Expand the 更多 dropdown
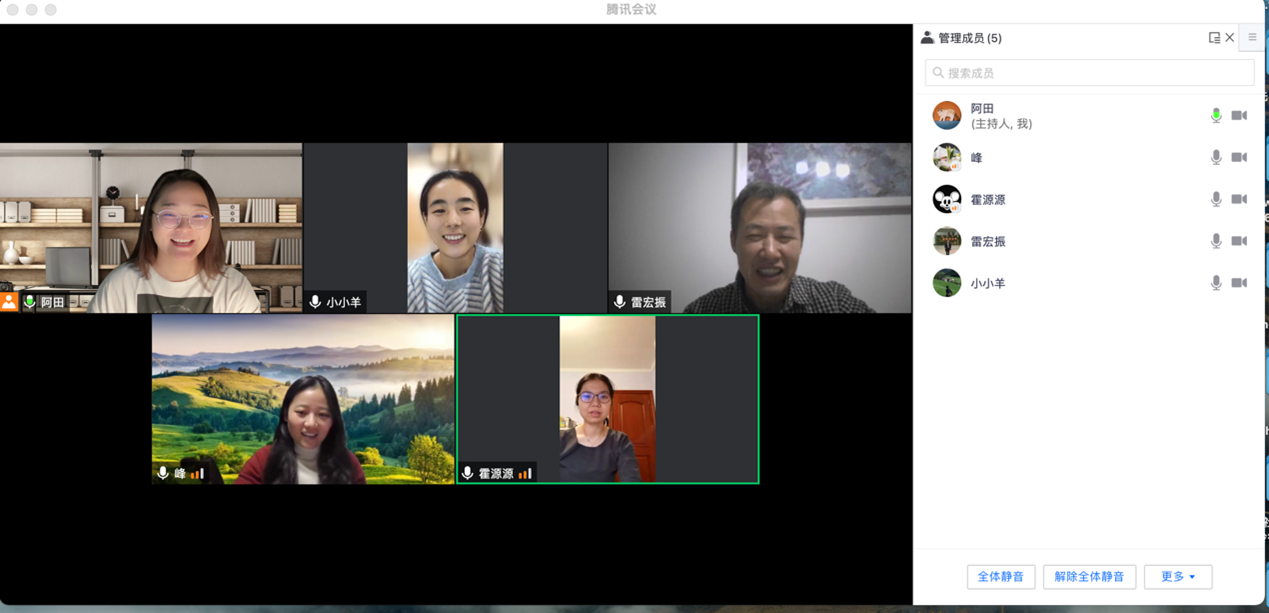Screen dimensions: 1269x613 pos(1178,577)
